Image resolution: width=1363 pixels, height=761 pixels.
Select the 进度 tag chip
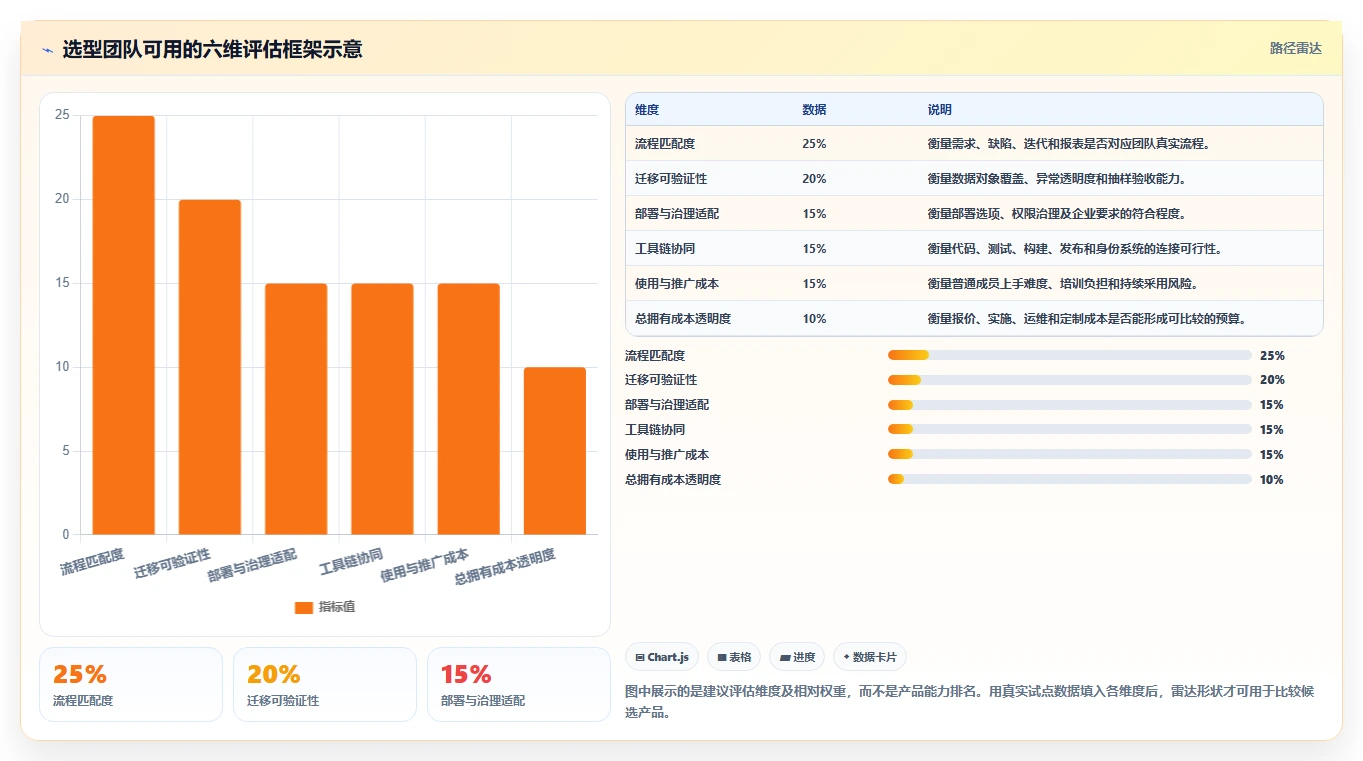[x=797, y=657]
